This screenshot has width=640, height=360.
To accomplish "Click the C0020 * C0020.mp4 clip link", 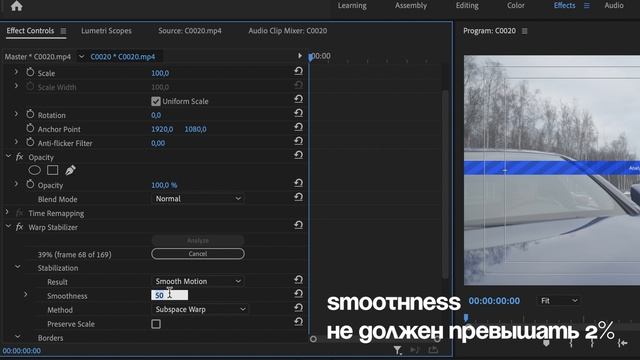I will pyautogui.click(x=122, y=57).
